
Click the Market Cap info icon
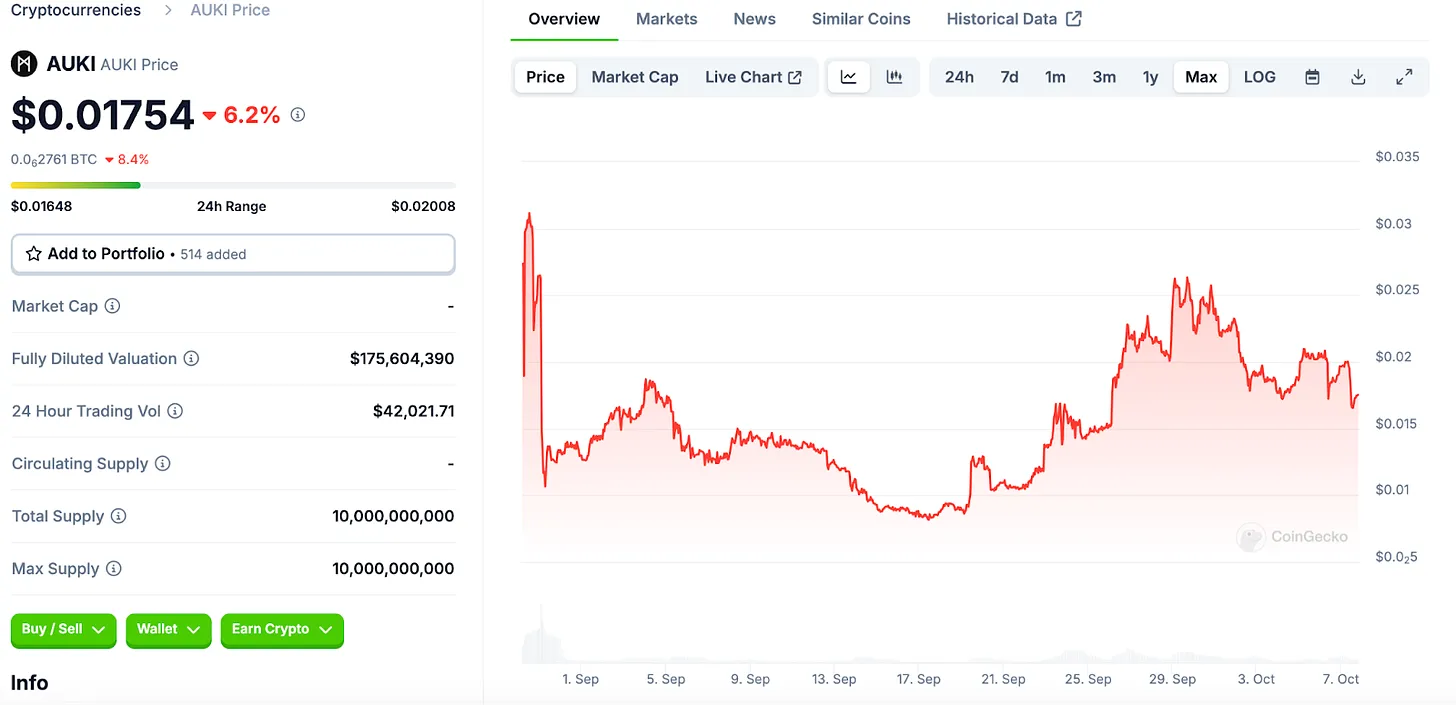[x=113, y=306]
